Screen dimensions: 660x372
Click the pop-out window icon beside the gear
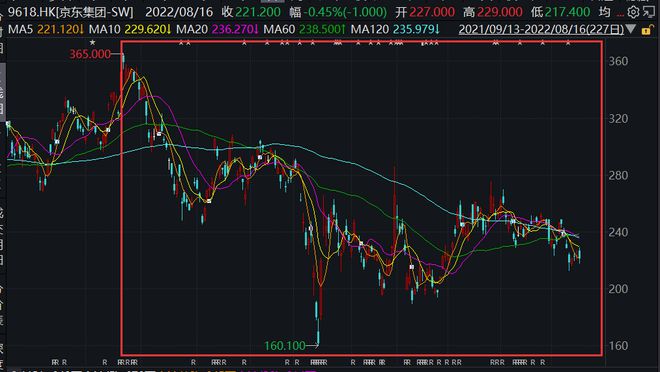(x=649, y=12)
